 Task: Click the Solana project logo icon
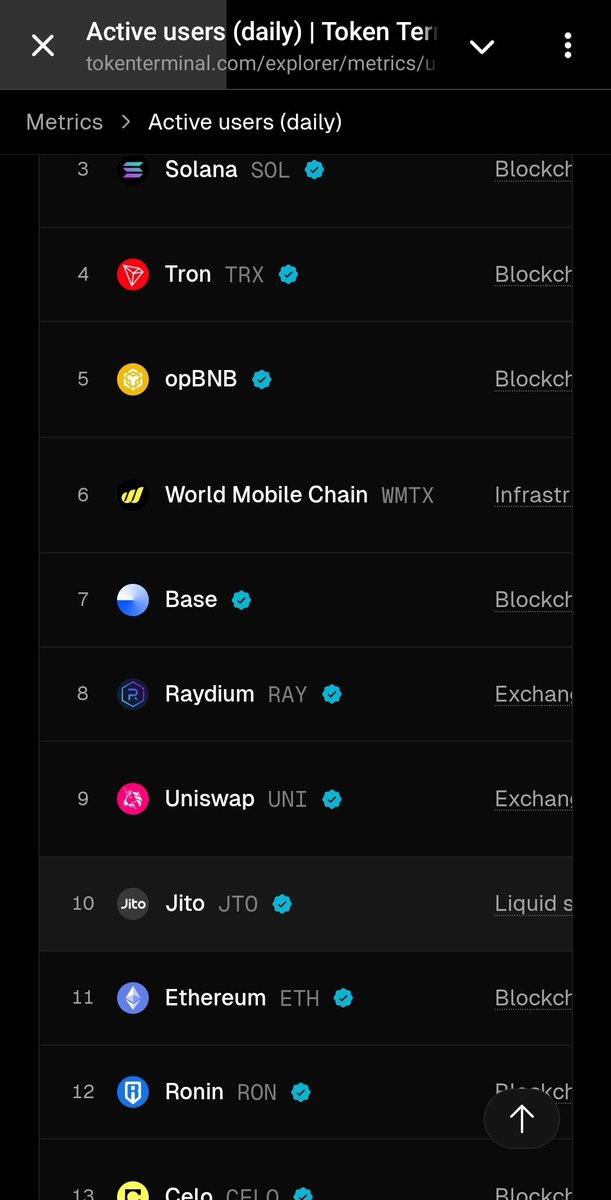pyautogui.click(x=133, y=170)
